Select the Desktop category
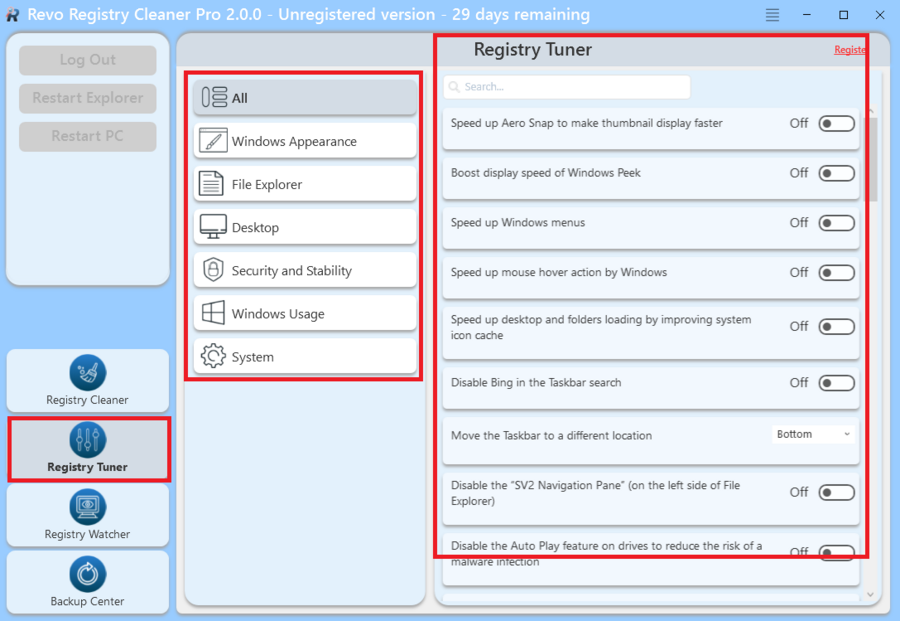Screen dimensions: 900x621 (305, 227)
